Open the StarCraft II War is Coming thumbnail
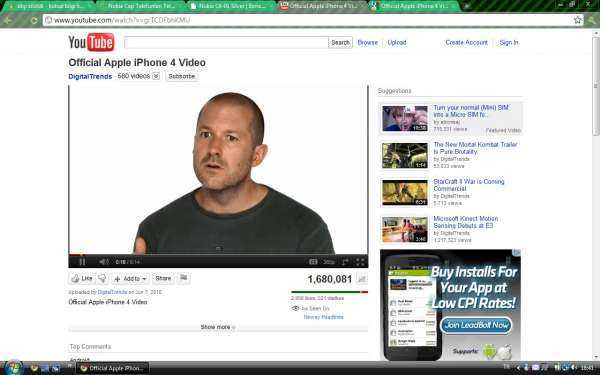Image resolution: width=600 pixels, height=375 pixels. coord(405,192)
